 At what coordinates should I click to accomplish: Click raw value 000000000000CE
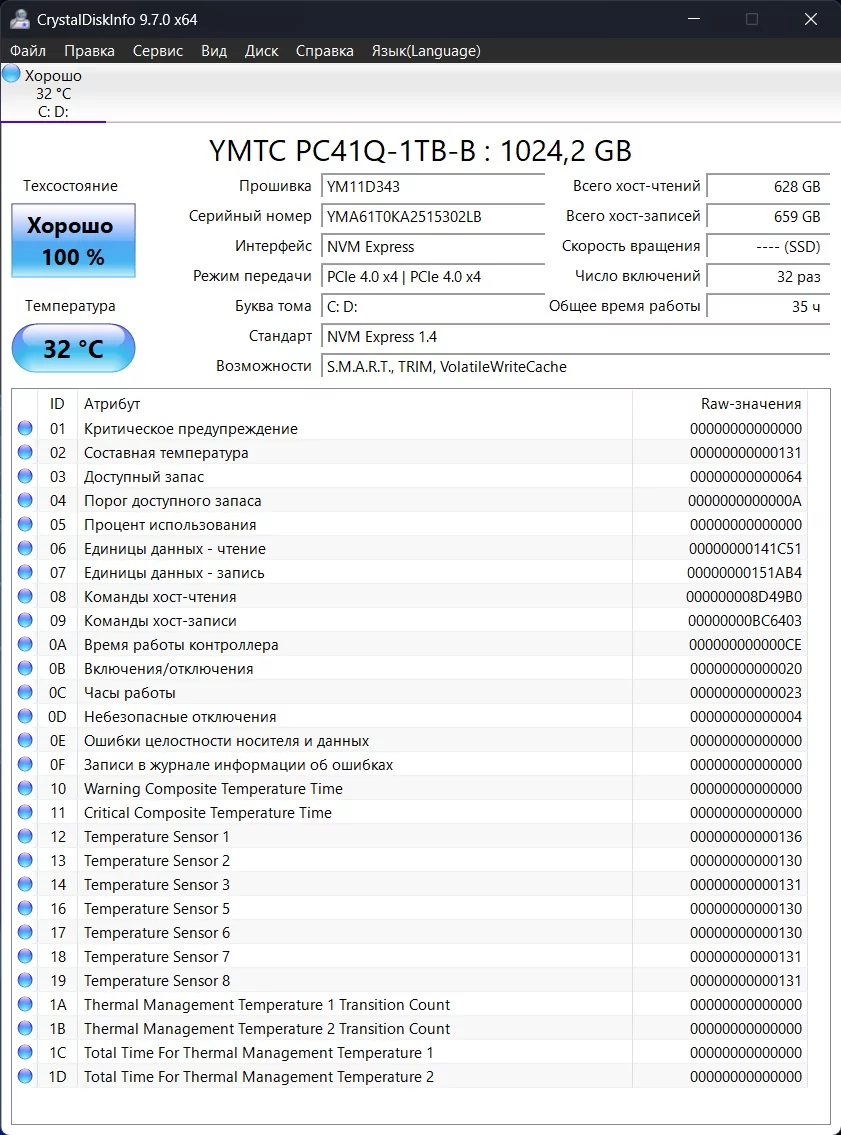[745, 644]
